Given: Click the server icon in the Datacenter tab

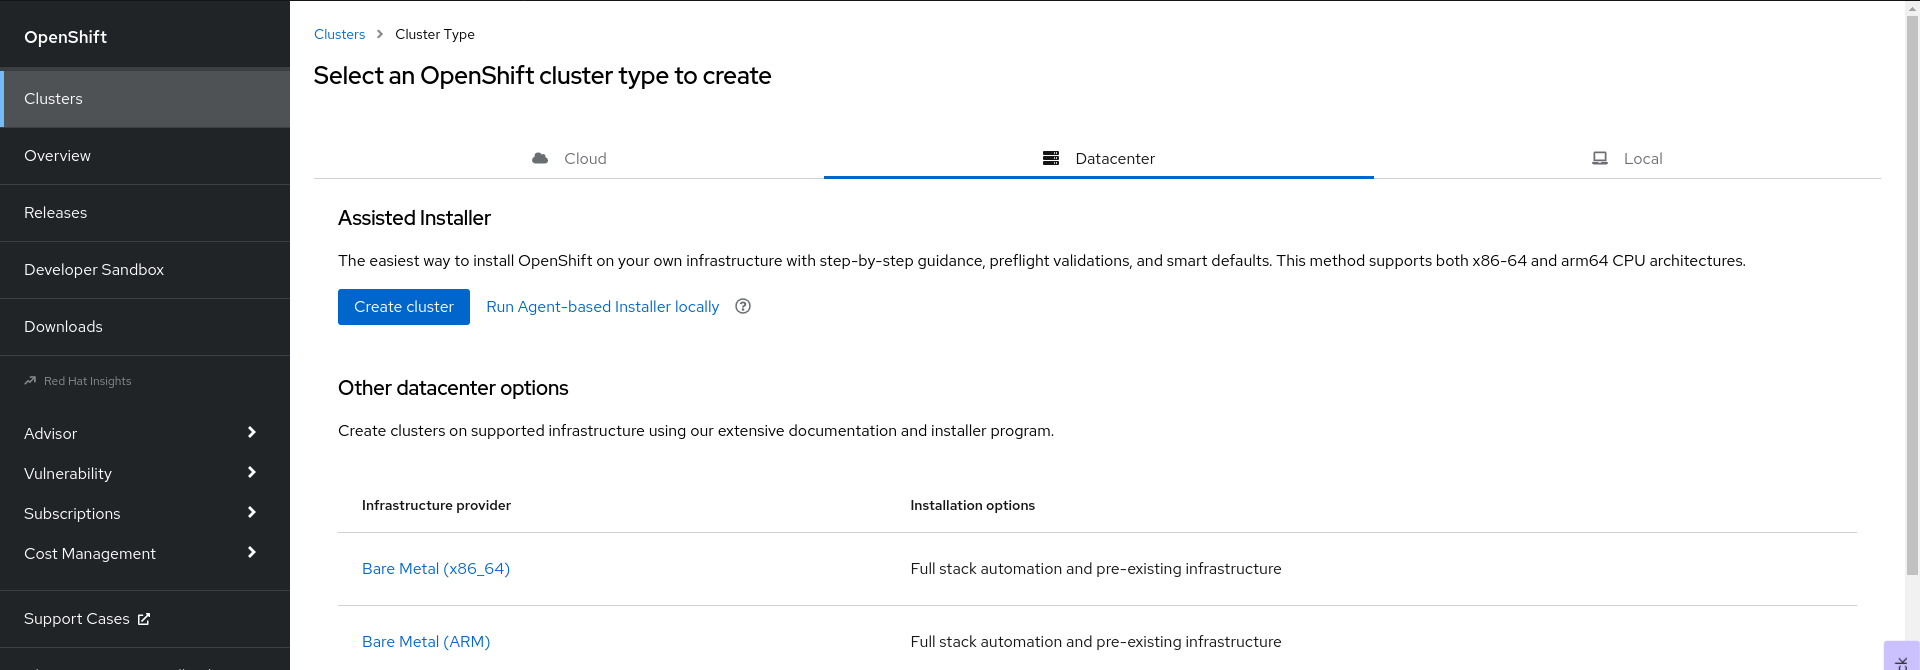Looking at the screenshot, I should 1051,158.
